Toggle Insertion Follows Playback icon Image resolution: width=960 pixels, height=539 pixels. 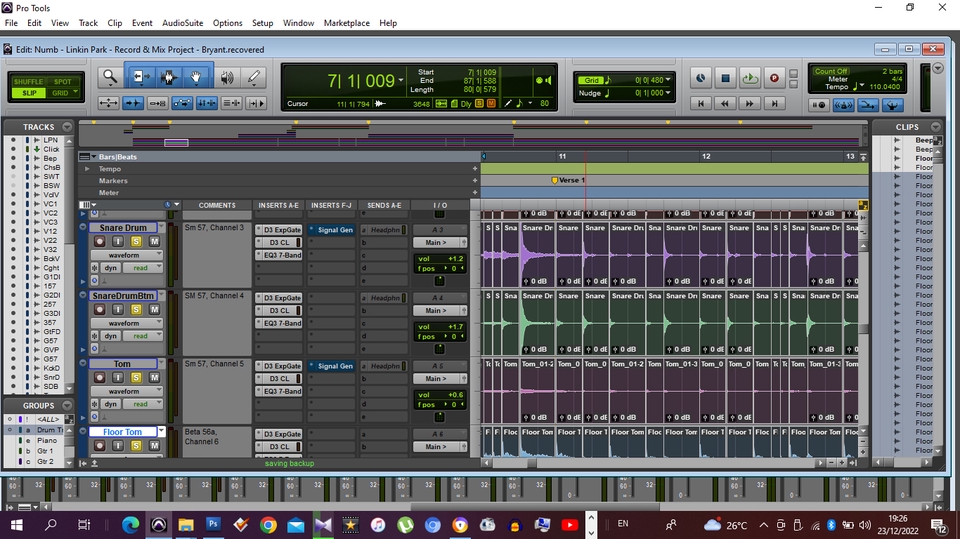[x=256, y=104]
